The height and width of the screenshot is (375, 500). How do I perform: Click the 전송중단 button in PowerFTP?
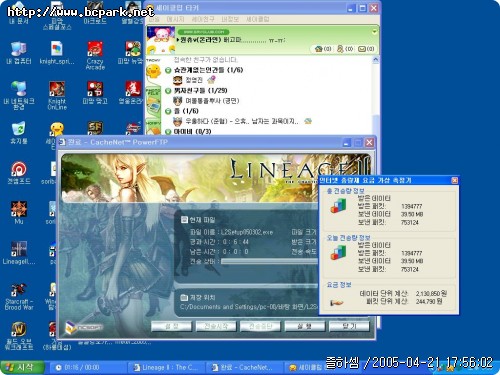click(x=260, y=326)
